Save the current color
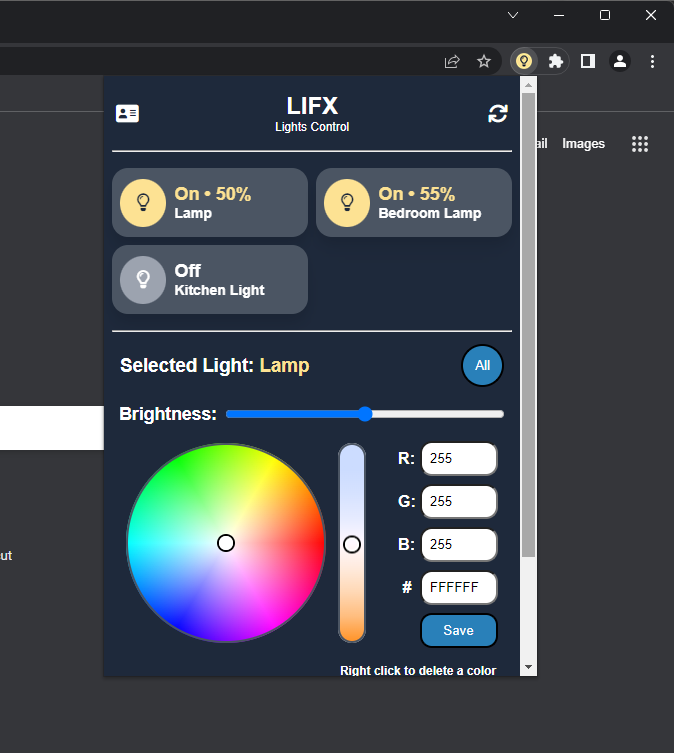Screen dimensions: 674x753 tap(458, 631)
